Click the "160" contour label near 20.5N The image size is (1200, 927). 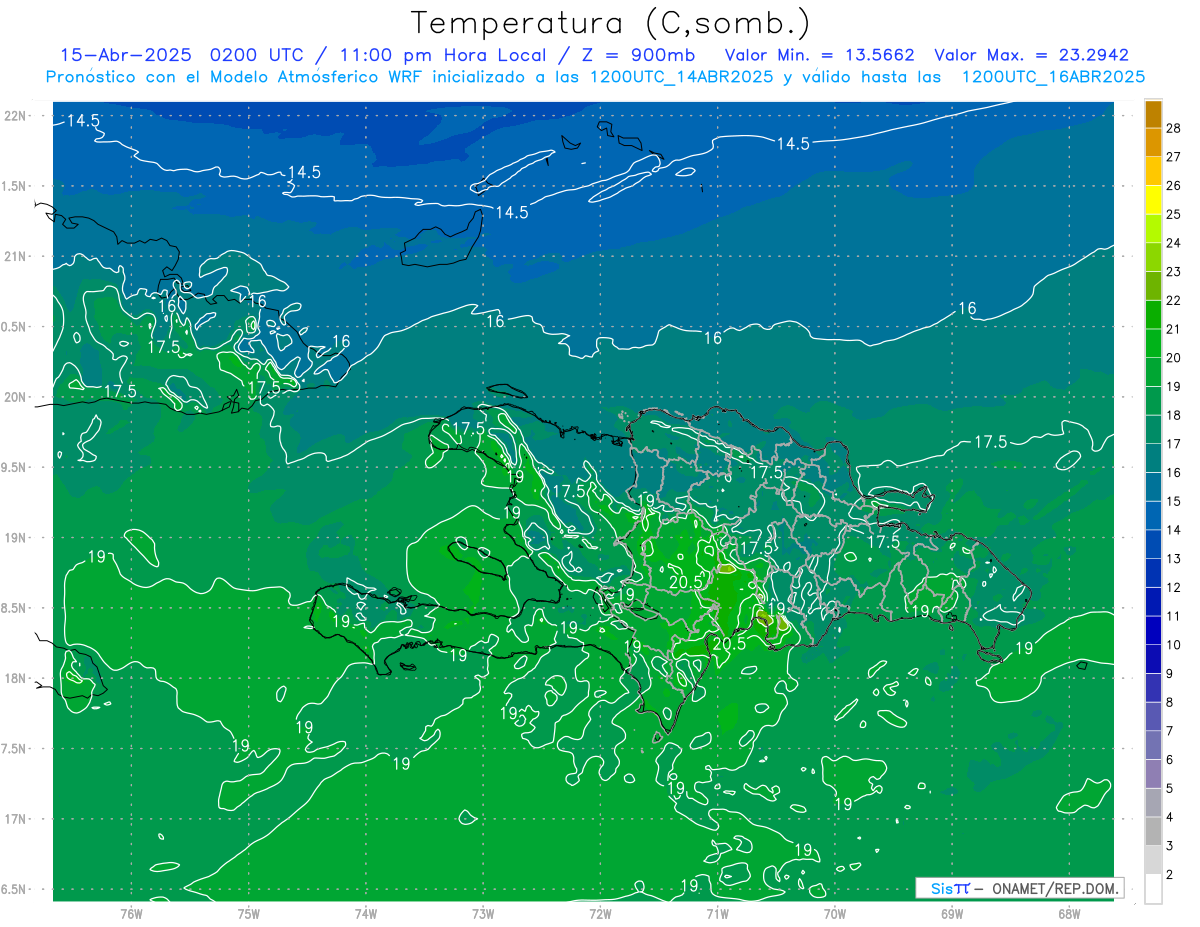173,306
